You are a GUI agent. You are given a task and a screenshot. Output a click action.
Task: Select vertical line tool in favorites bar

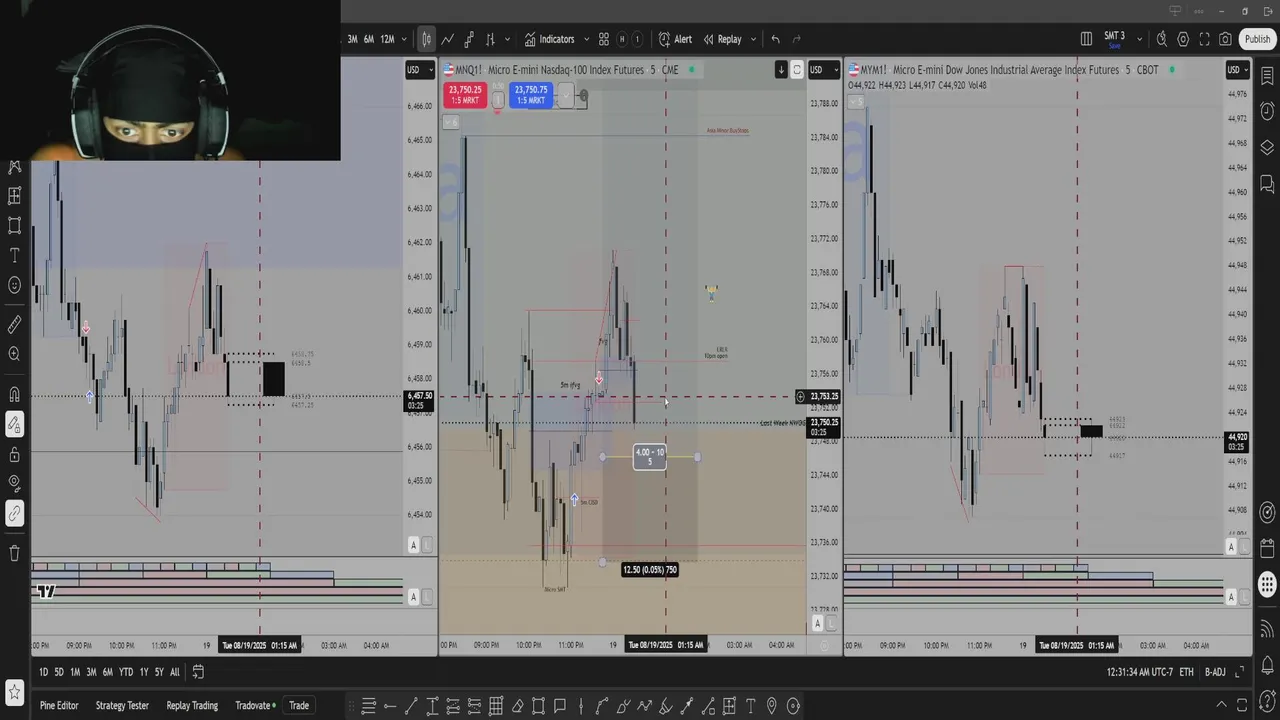(x=580, y=706)
